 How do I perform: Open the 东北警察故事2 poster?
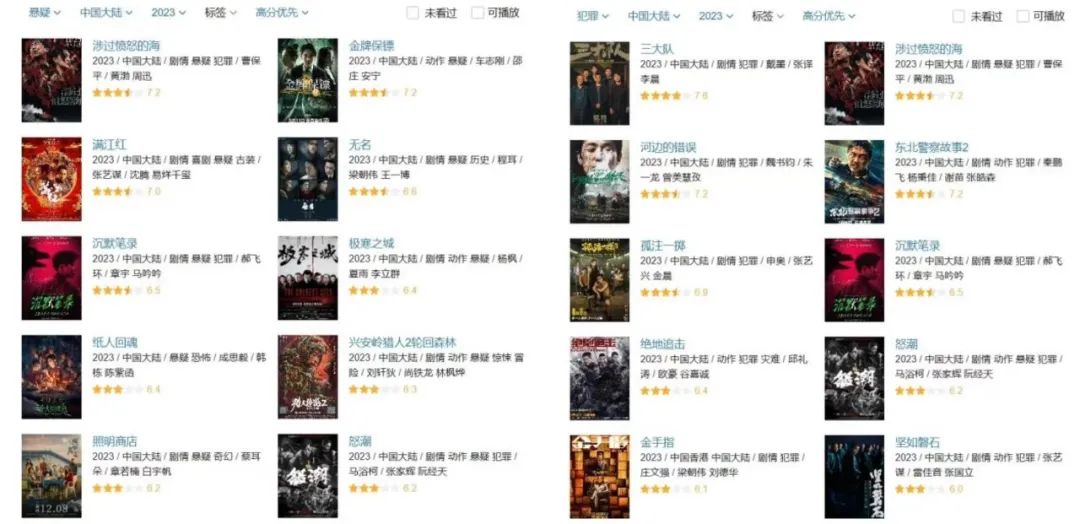(x=854, y=182)
